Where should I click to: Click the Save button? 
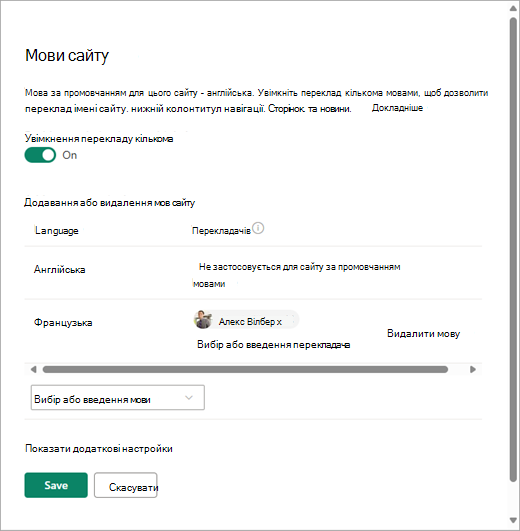click(x=56, y=485)
